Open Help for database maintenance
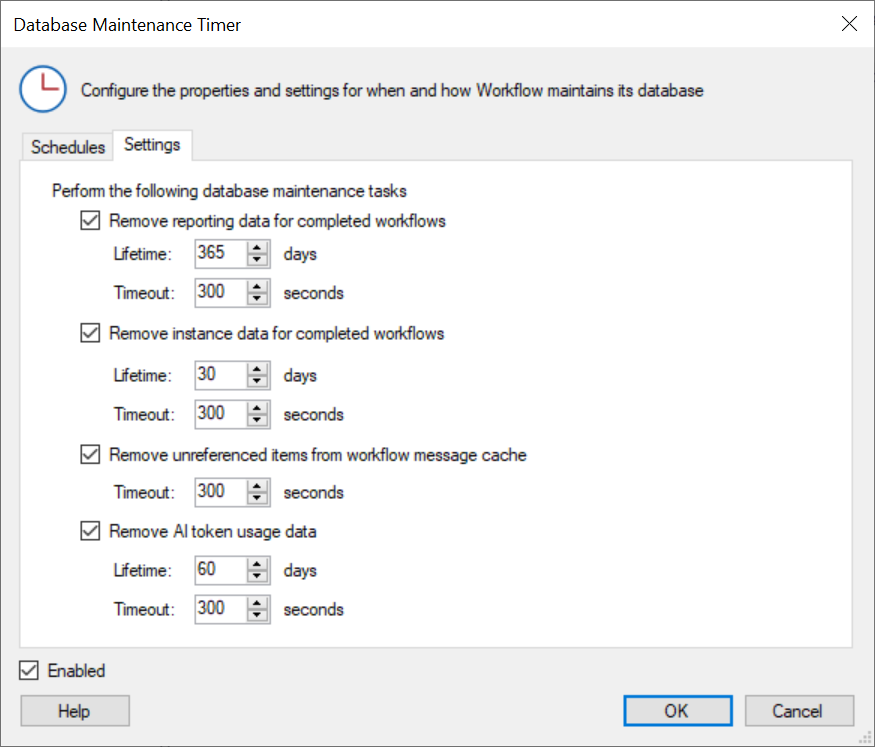This screenshot has height=747, width=875. [x=74, y=711]
